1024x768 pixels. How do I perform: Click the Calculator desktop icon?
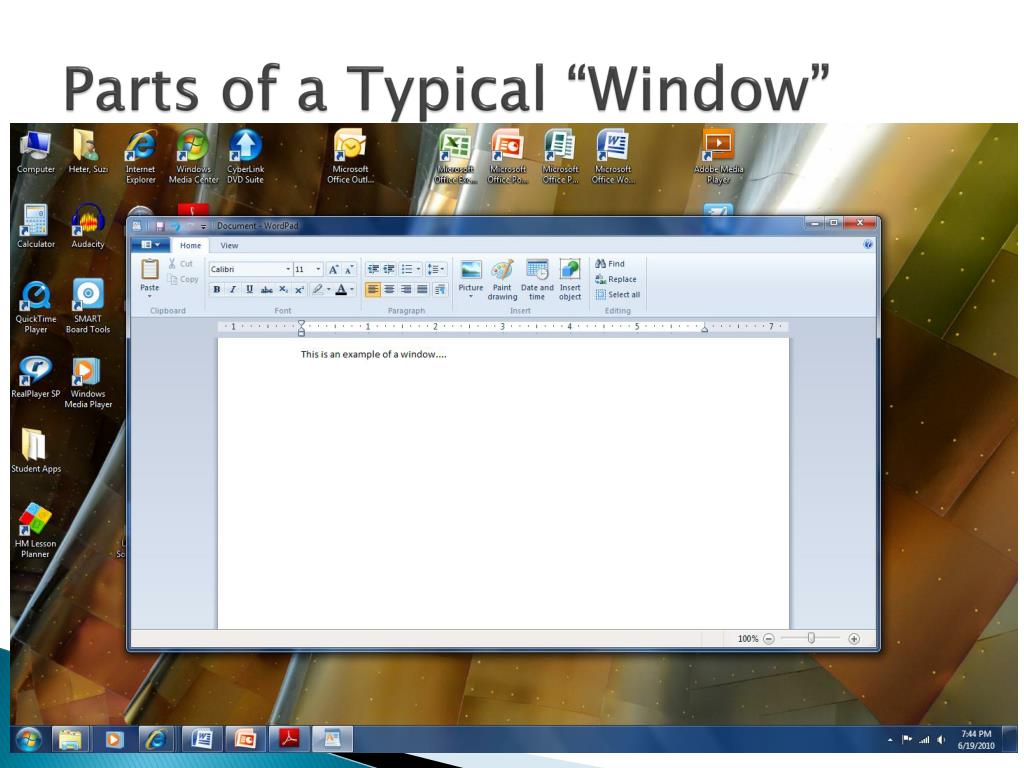tap(35, 226)
